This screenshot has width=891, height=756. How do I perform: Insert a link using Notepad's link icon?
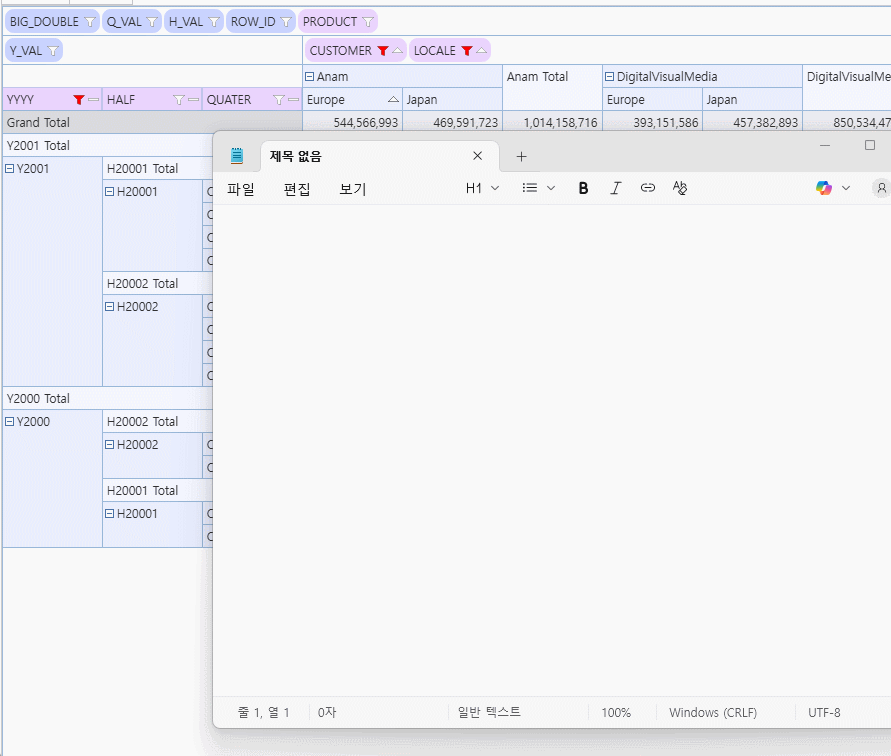point(648,188)
